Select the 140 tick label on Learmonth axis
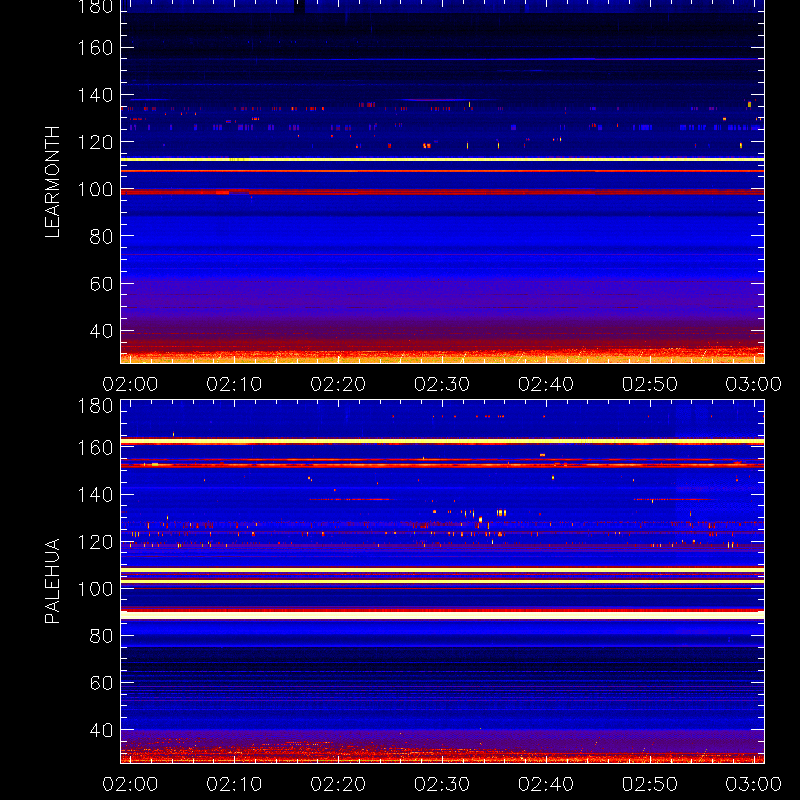Screen dimensions: 800x800 coord(95,95)
